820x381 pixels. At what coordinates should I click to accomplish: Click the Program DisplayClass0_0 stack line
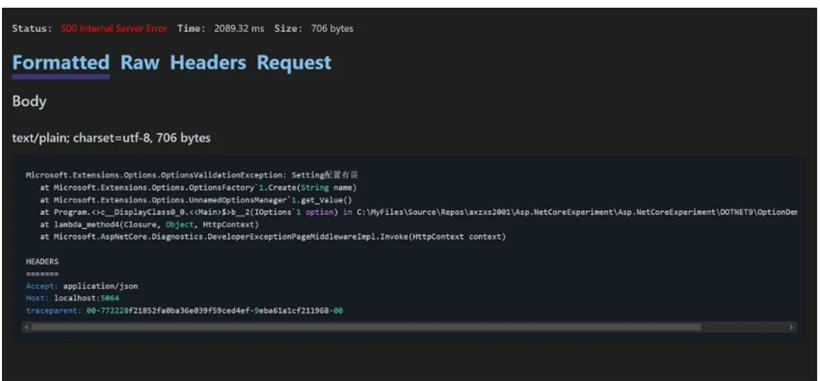pos(418,212)
